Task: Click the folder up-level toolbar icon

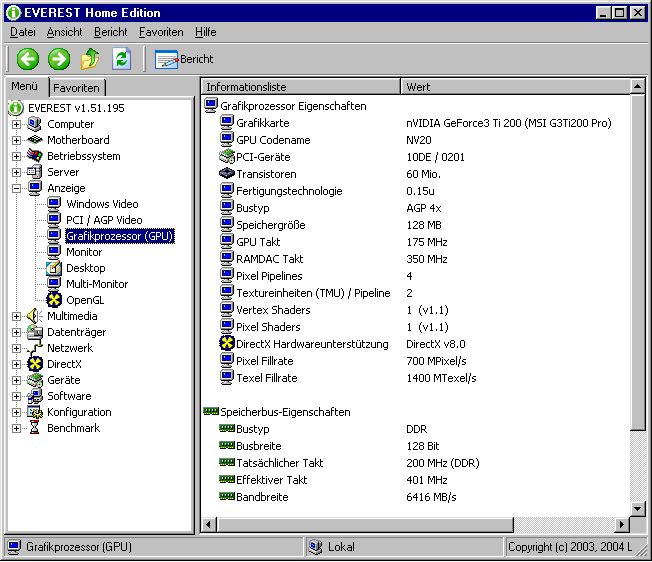Action: 90,59
